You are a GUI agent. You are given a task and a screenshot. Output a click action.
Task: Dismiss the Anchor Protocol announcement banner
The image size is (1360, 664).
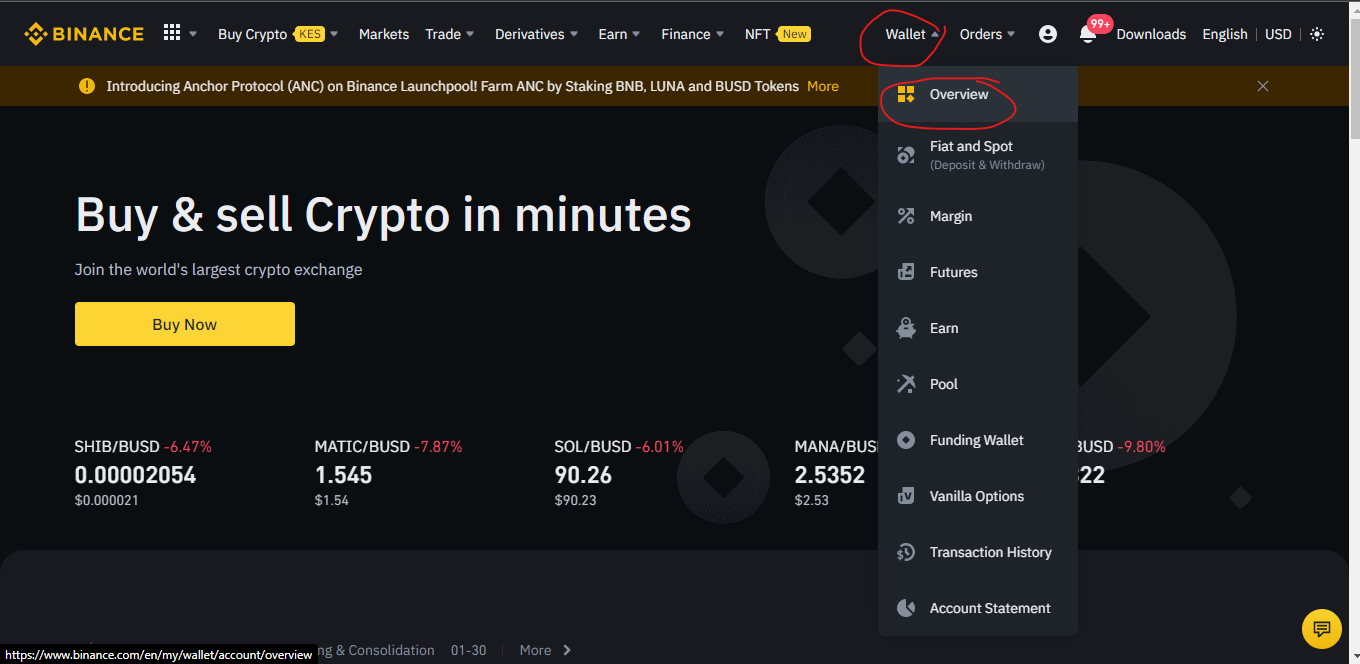[x=1263, y=86]
